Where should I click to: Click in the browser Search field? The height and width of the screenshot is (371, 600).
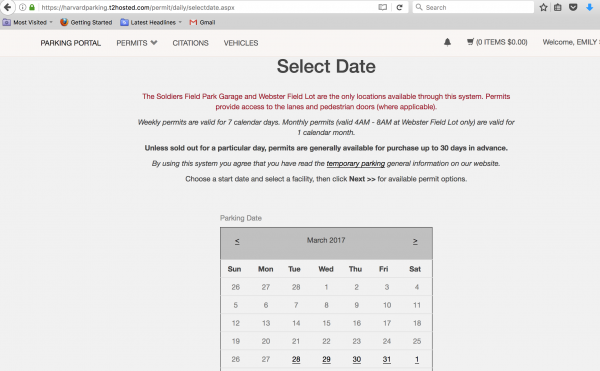coord(473,7)
